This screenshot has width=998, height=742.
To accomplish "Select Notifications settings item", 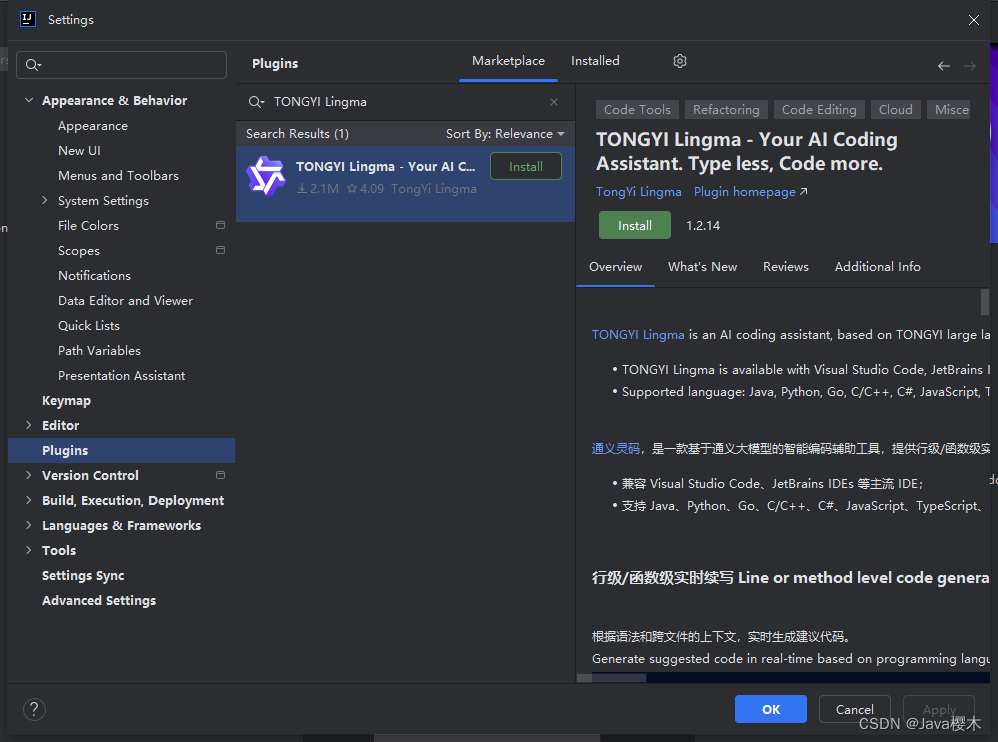I will 94,276.
